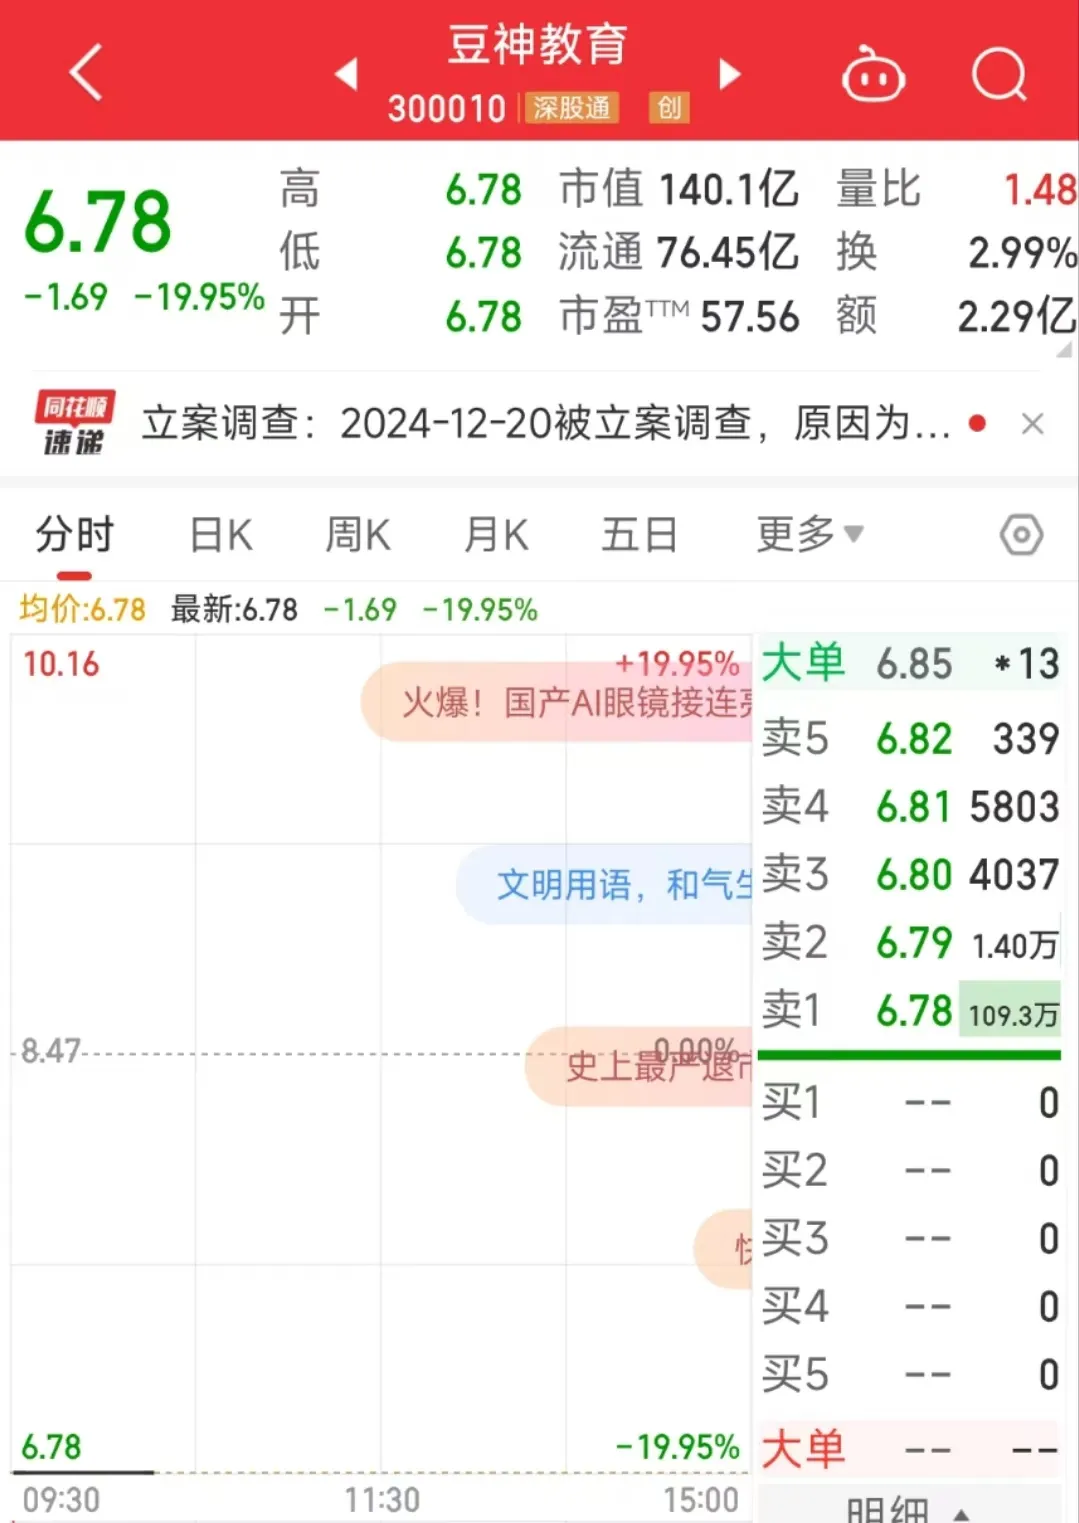Select the 卖5 order row
Screen dimensions: 1079x1523
(910, 739)
